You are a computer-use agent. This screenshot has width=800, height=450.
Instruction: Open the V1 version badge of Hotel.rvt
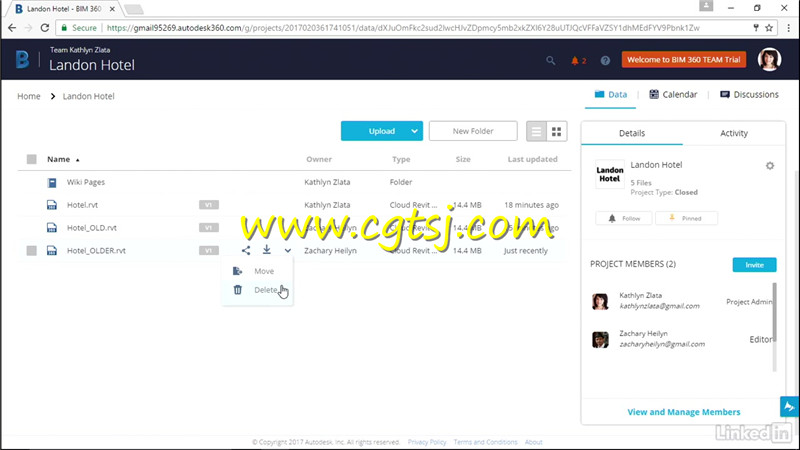tap(209, 205)
